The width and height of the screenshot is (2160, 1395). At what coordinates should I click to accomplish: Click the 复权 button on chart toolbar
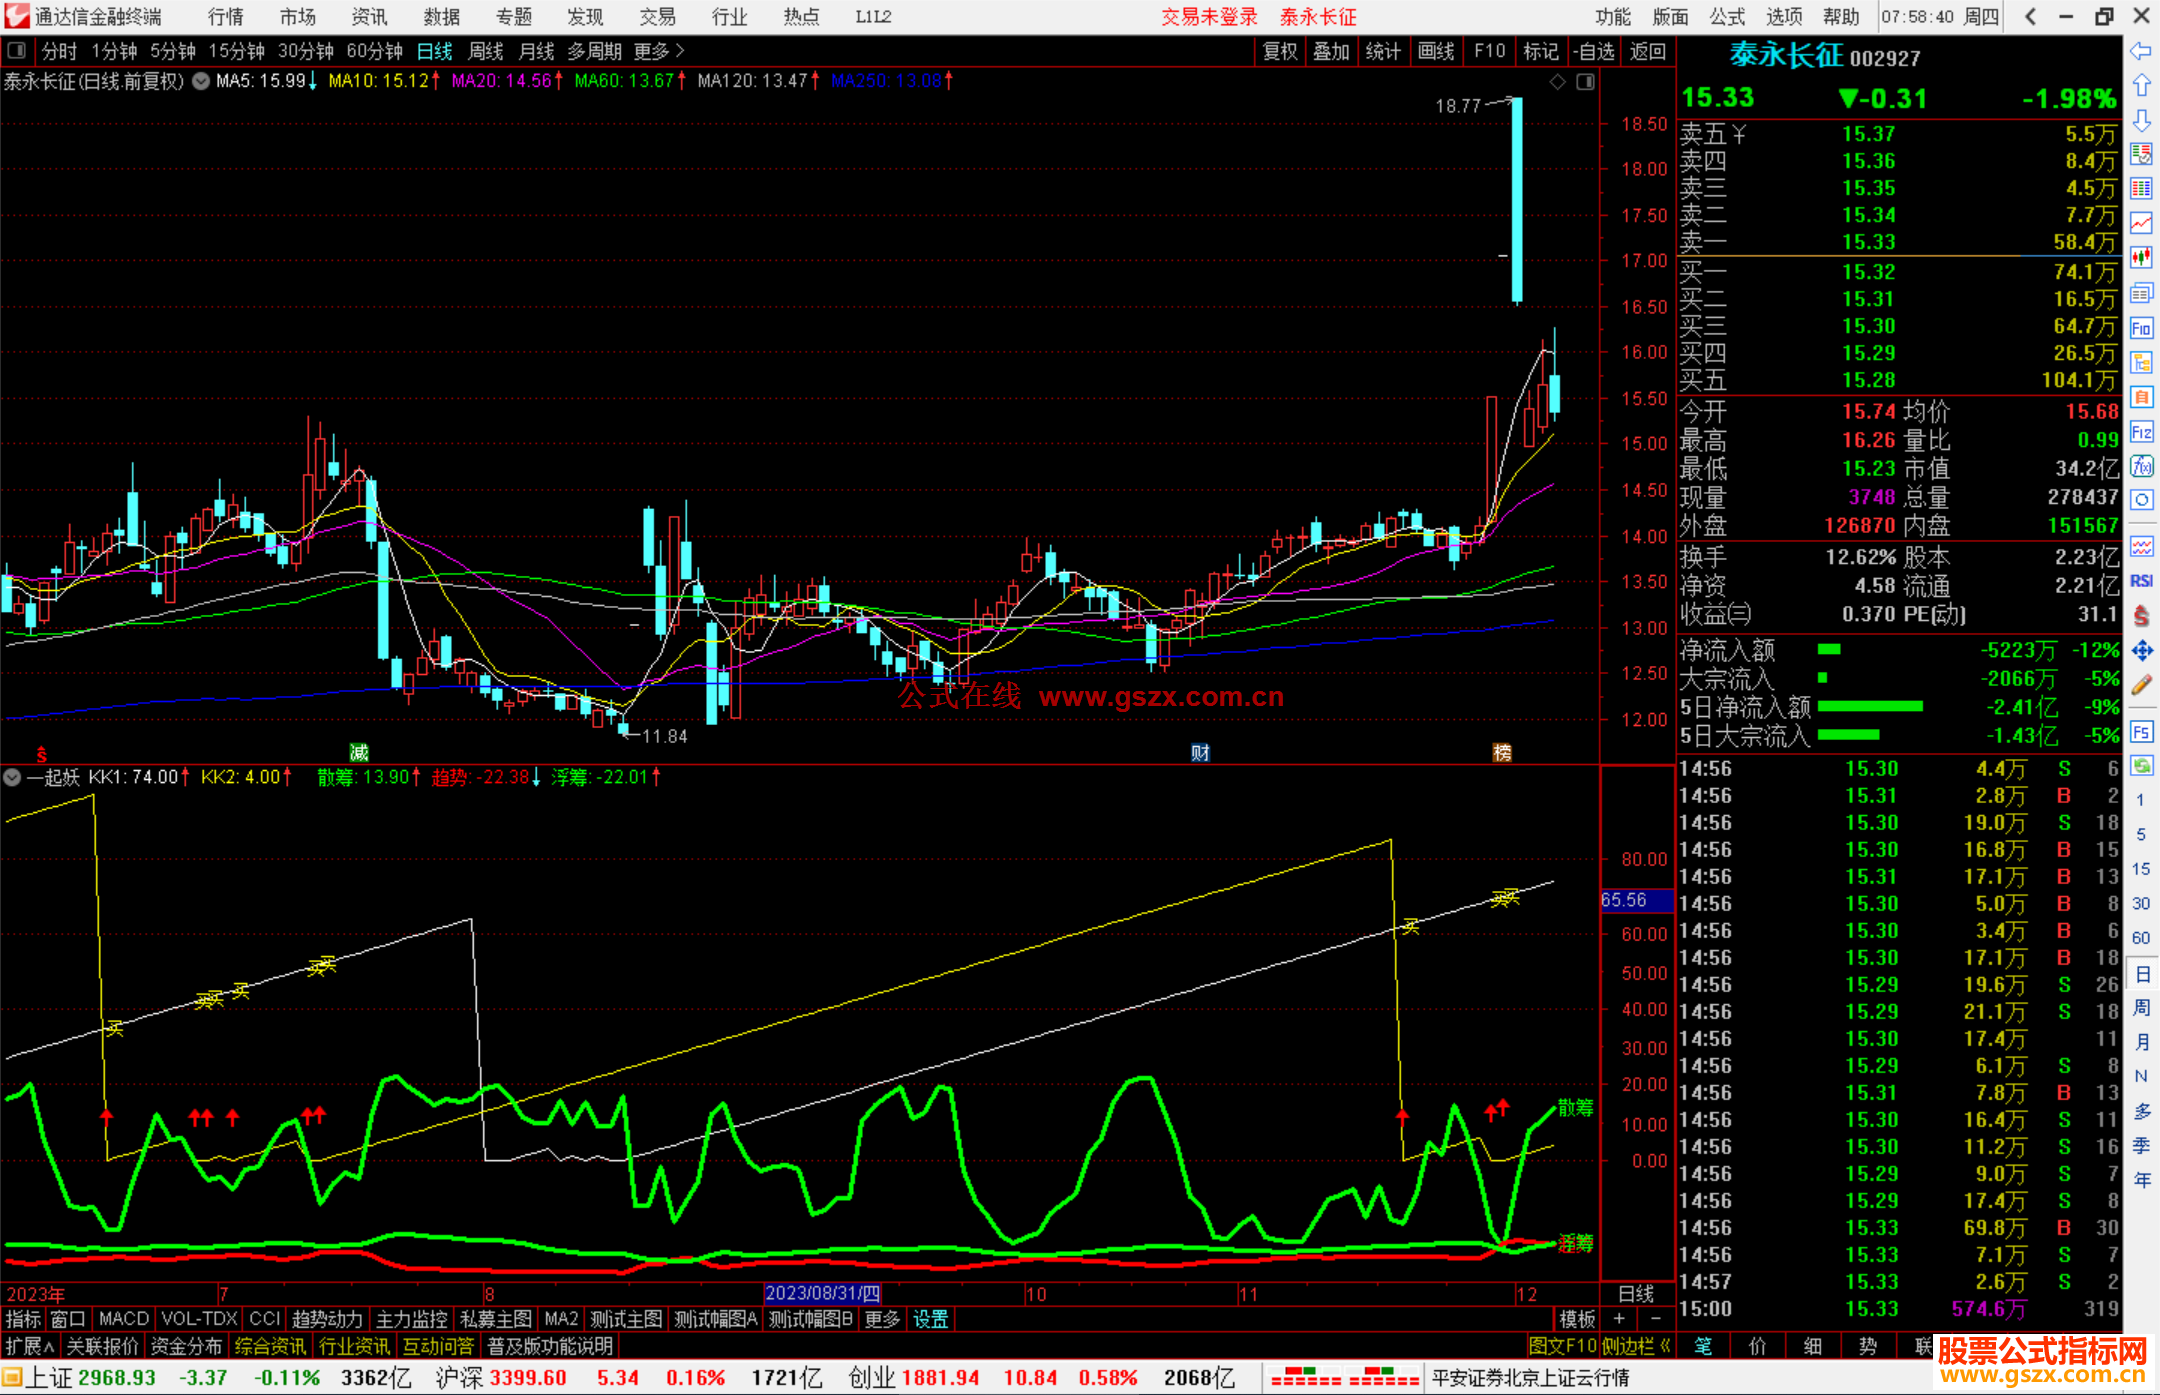click(x=1280, y=51)
